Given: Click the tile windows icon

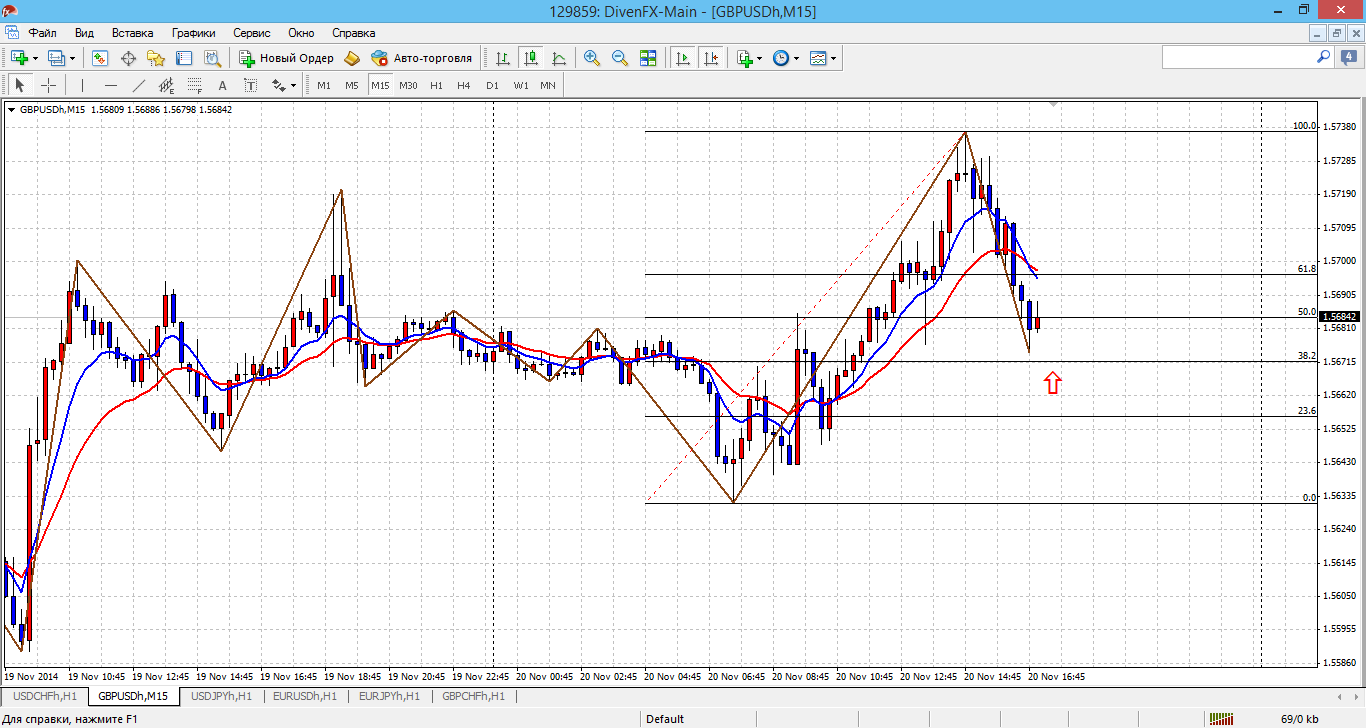Looking at the screenshot, I should coord(648,58).
